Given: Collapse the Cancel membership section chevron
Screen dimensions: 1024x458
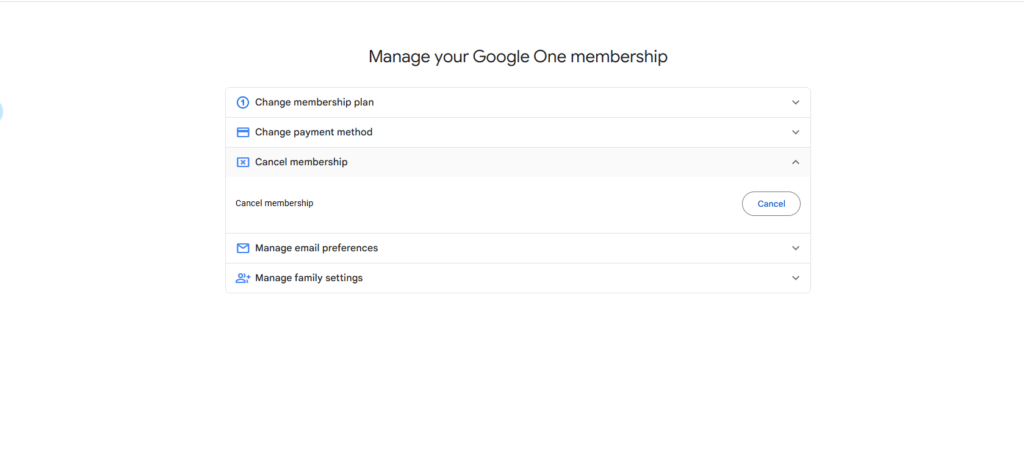Looking at the screenshot, I should [795, 162].
